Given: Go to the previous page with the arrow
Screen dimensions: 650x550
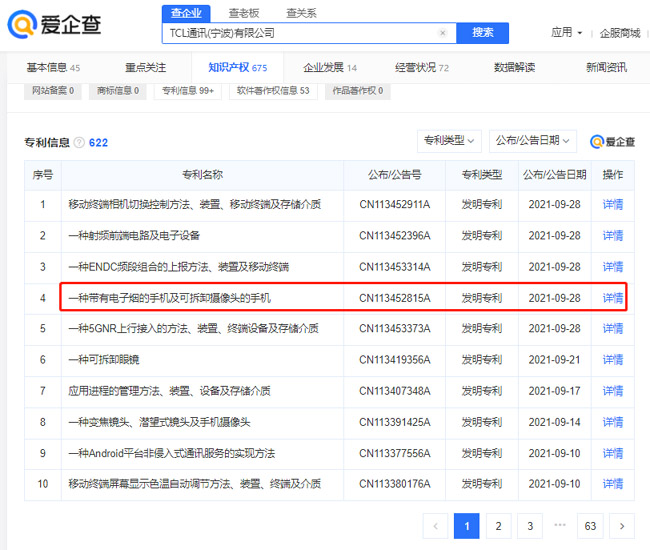Looking at the screenshot, I should coord(435,526).
